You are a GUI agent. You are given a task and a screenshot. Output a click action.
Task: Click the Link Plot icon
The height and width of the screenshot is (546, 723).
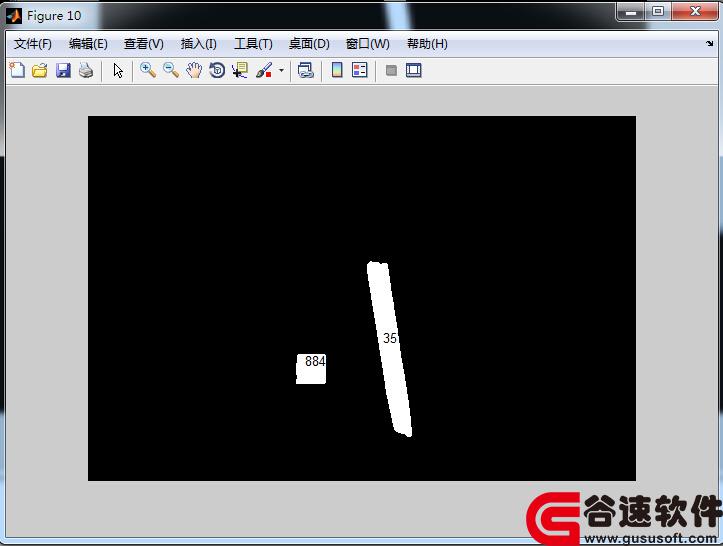point(305,70)
